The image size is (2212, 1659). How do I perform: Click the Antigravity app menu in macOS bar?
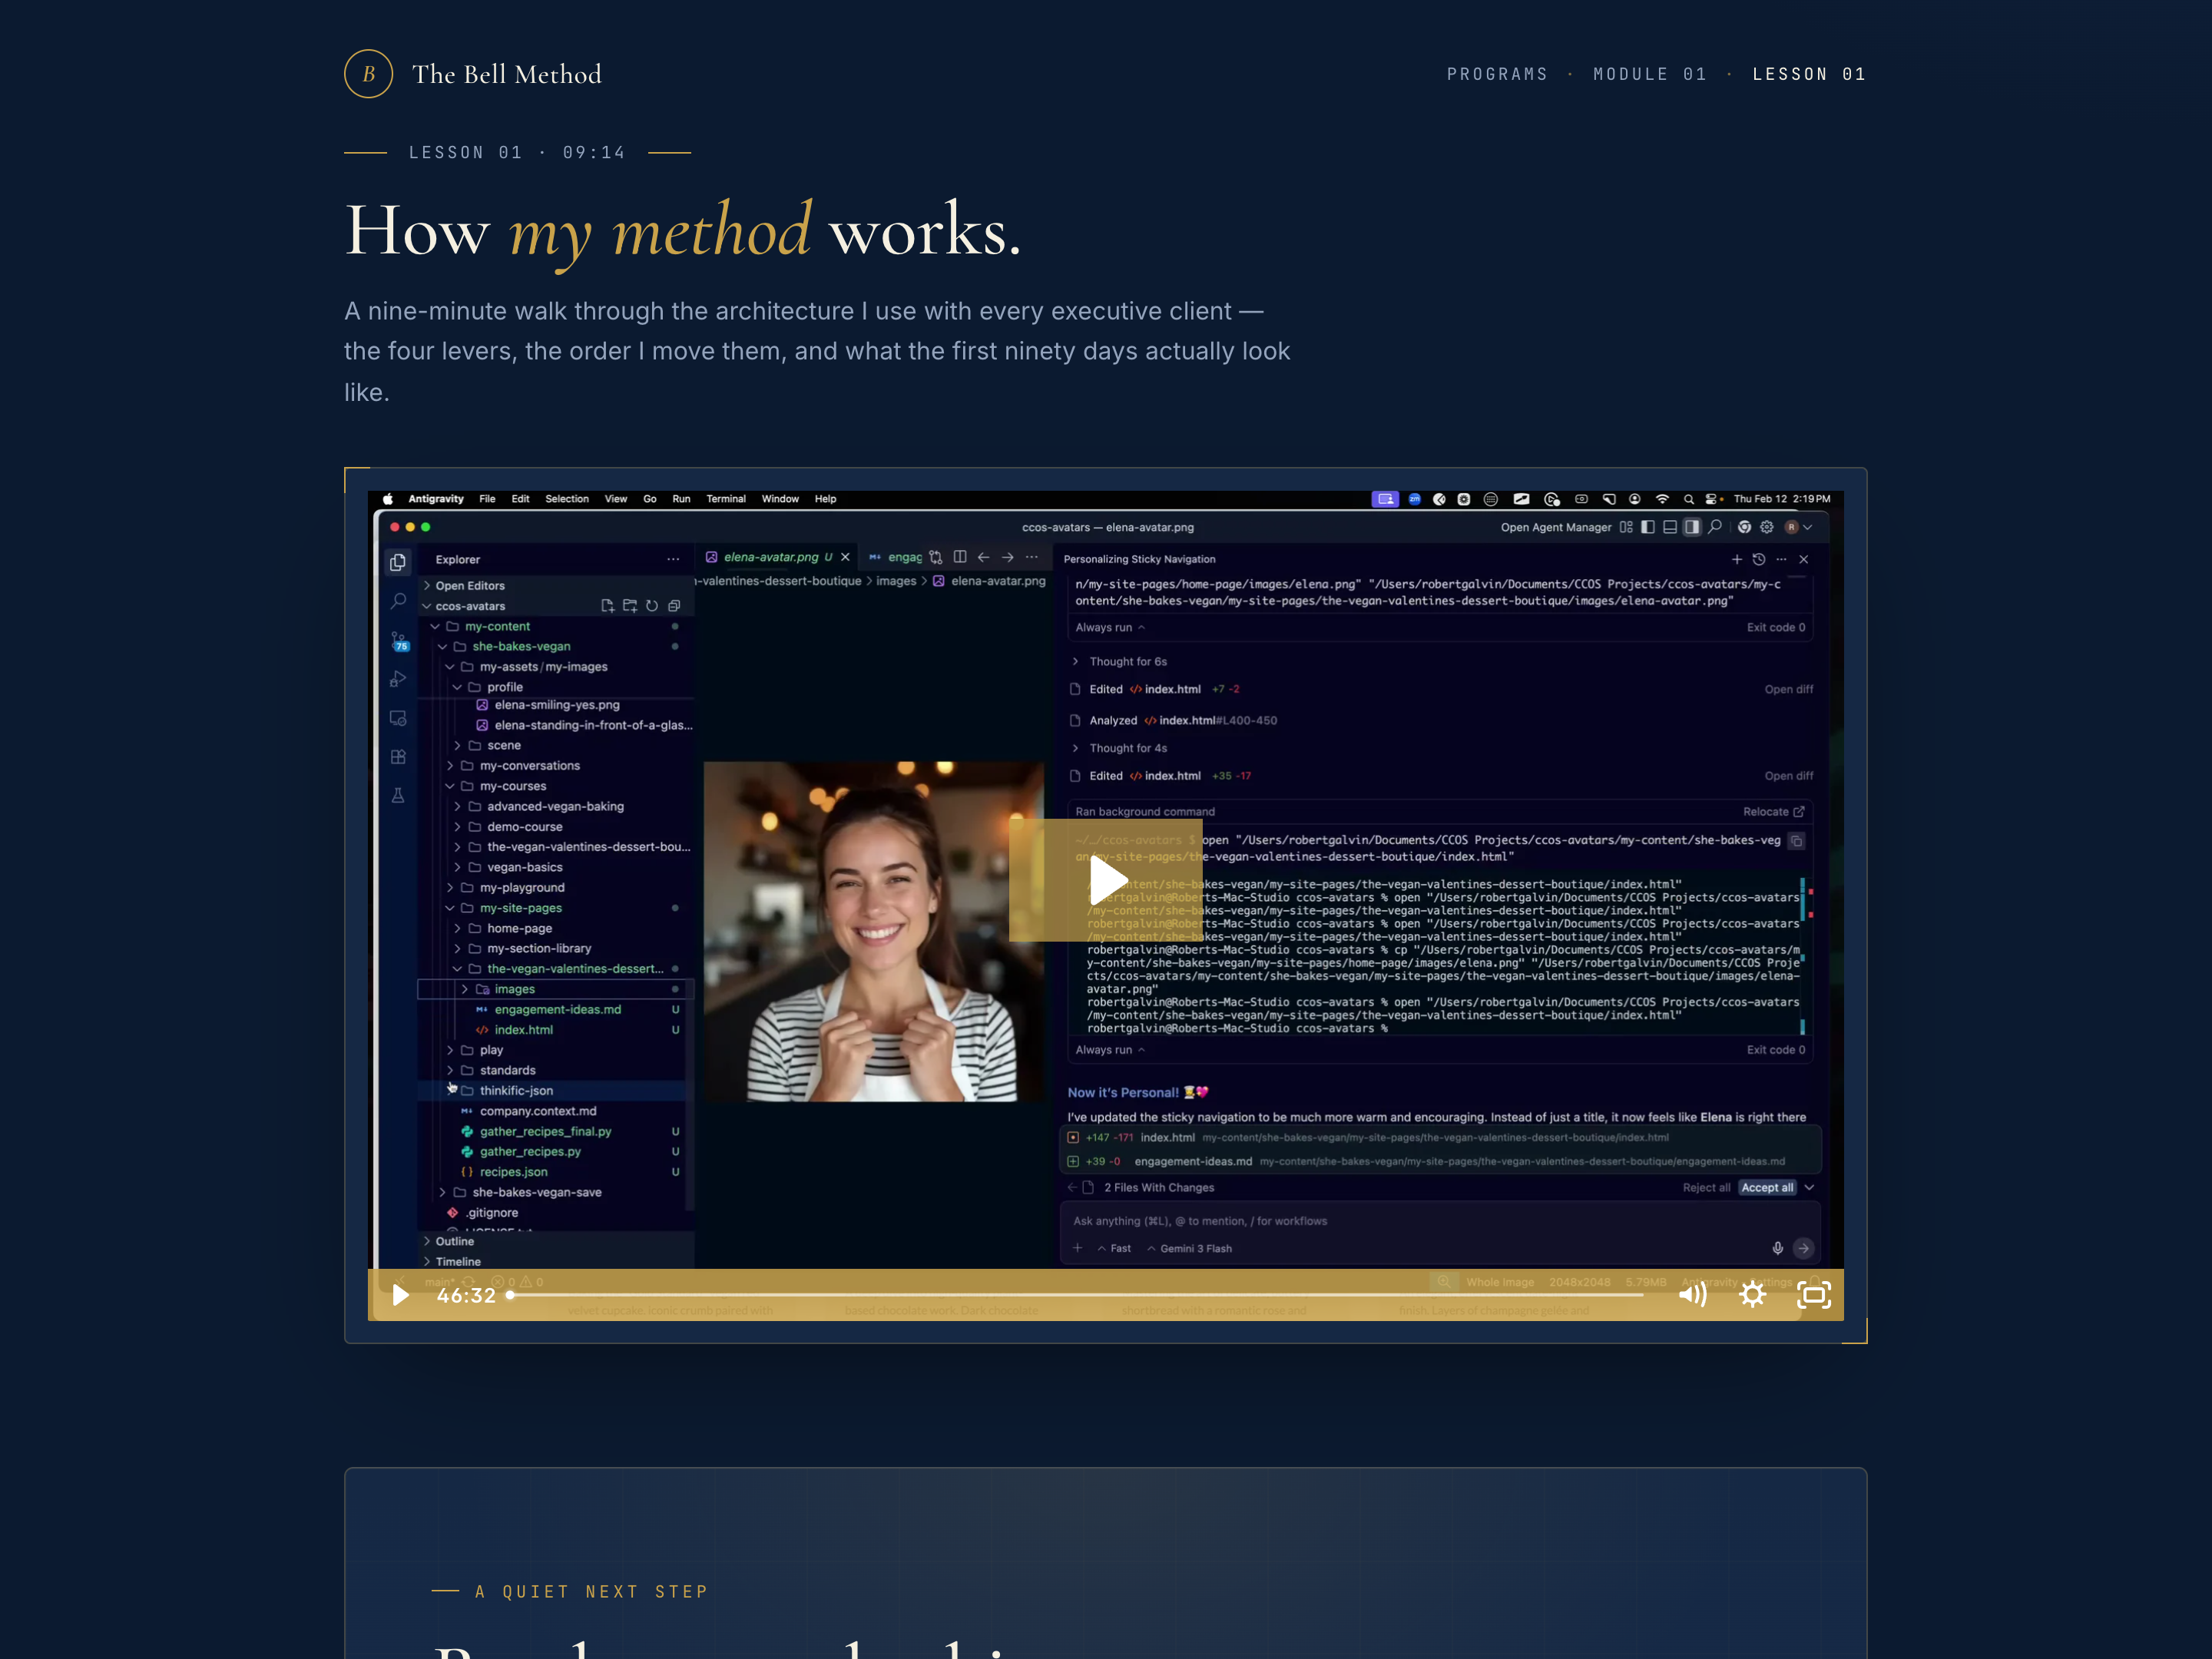pyautogui.click(x=436, y=499)
